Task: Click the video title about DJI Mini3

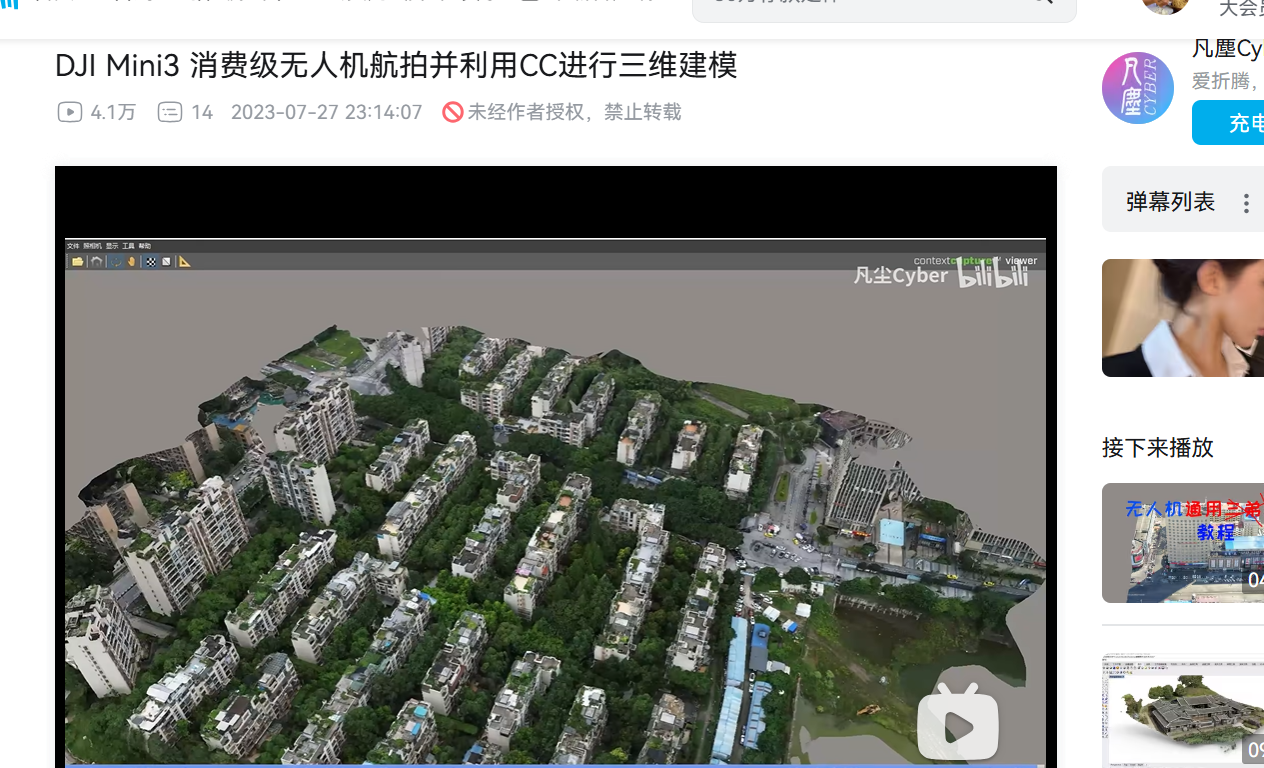Action: 396,66
